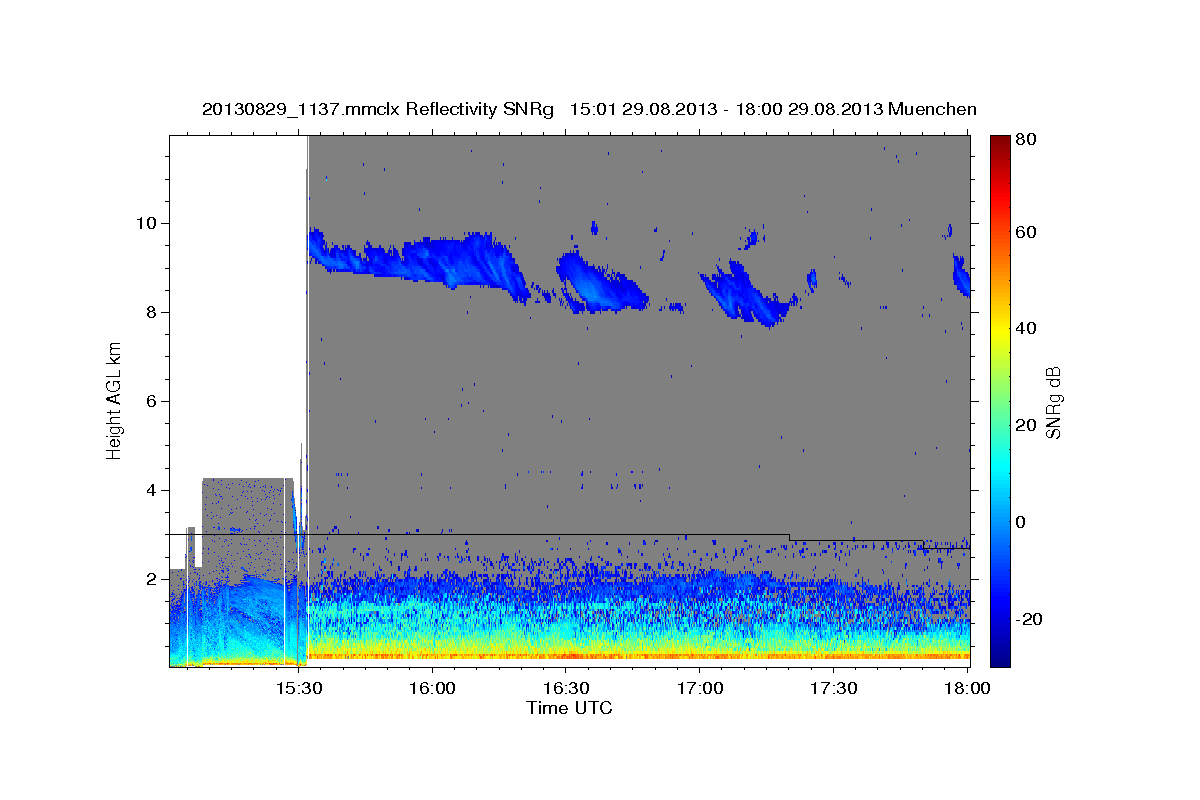Viewport: 1200px width, 800px height.
Task: Click the 15:30 time tick label
Action: [x=298, y=688]
